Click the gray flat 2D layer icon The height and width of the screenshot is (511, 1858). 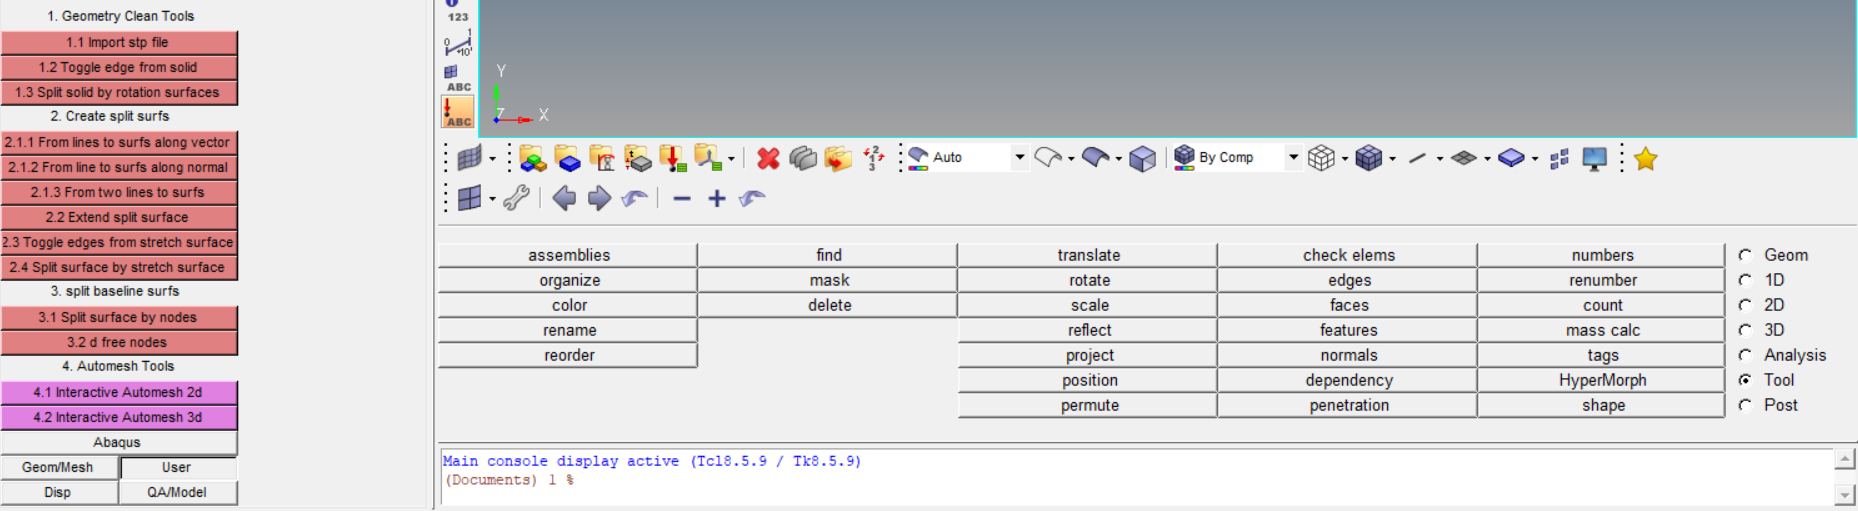click(1464, 158)
